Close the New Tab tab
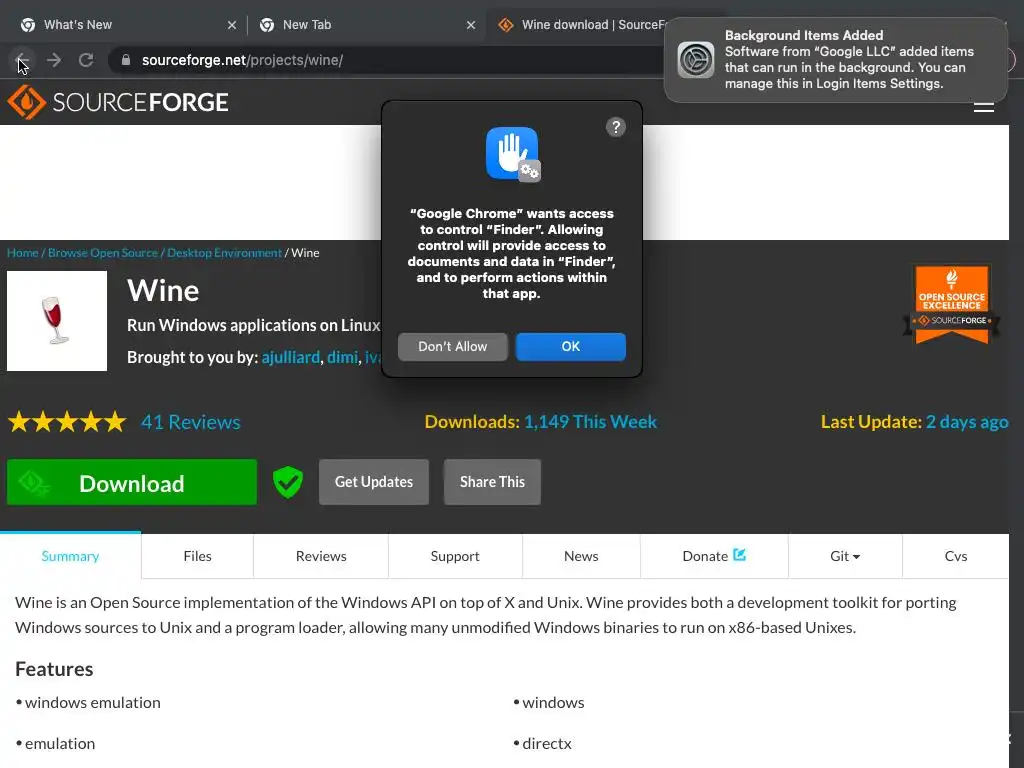 [x=471, y=25]
